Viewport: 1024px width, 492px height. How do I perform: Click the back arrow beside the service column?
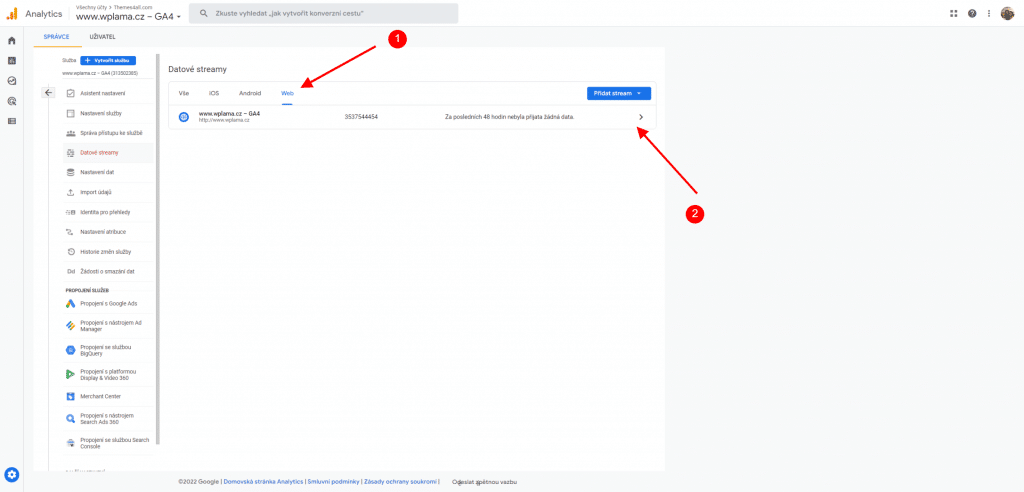[48, 93]
